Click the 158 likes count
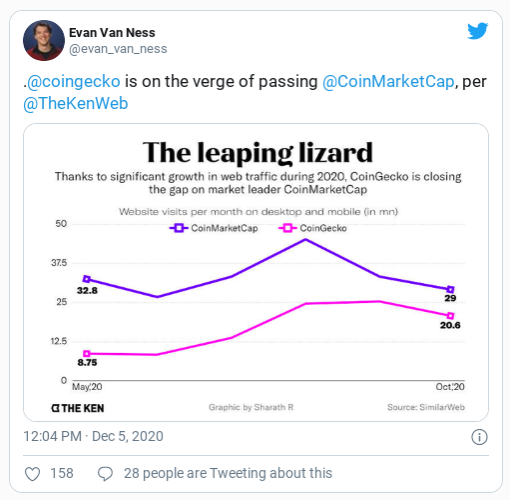 coord(62,473)
